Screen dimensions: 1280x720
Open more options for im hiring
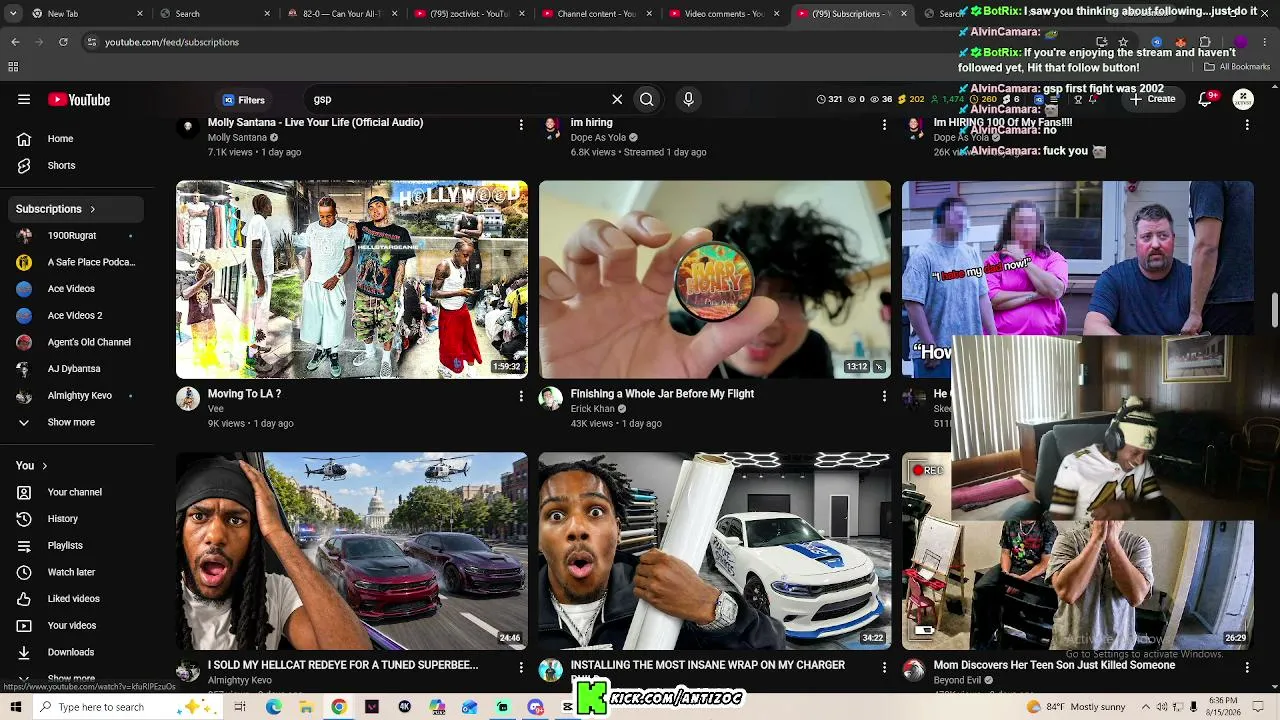coord(884,125)
